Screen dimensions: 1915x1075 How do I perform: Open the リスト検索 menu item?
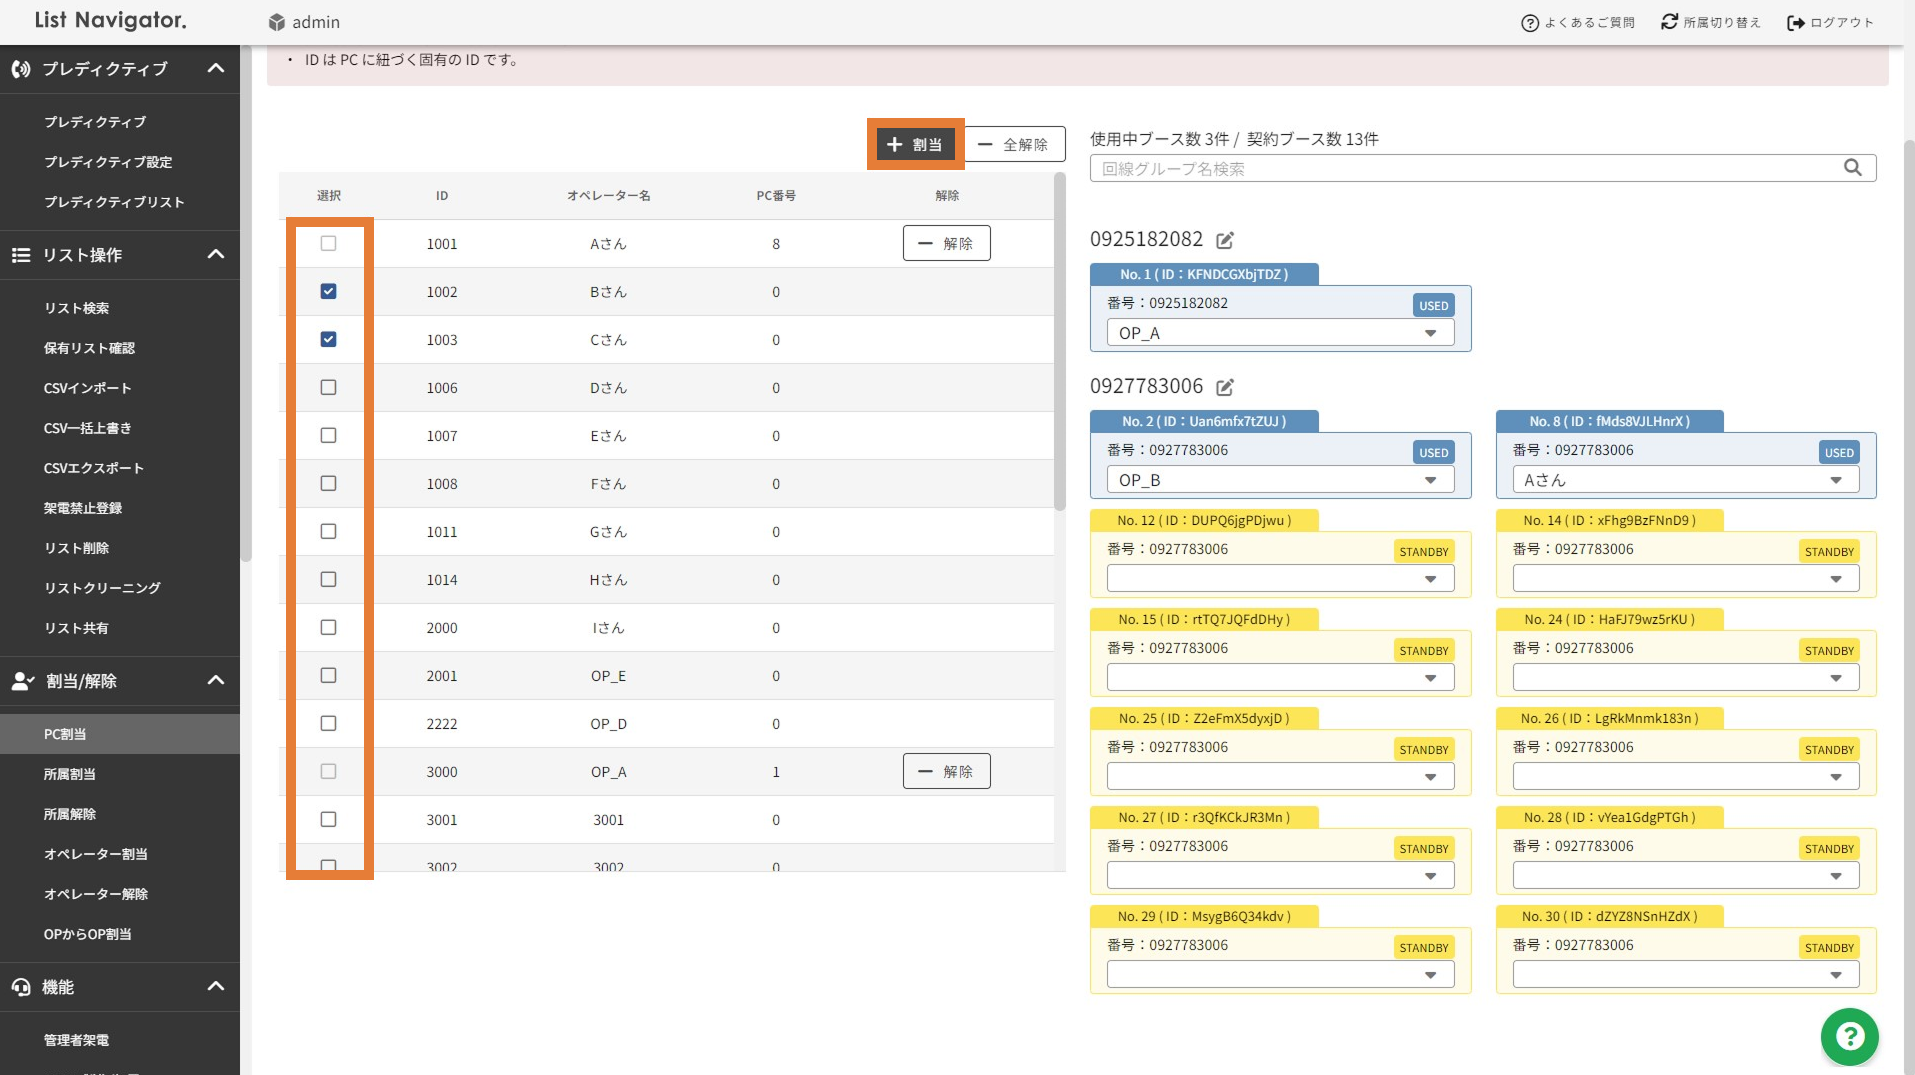pos(77,308)
